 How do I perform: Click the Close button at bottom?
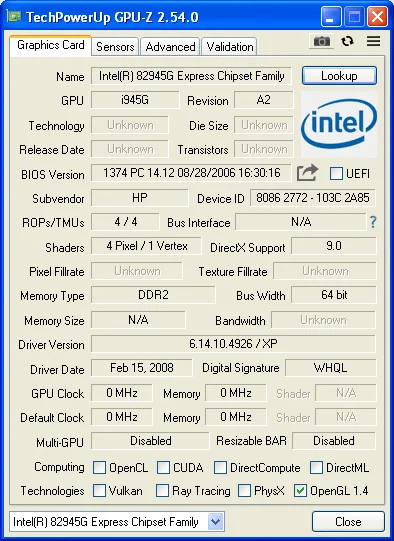pyautogui.click(x=348, y=521)
